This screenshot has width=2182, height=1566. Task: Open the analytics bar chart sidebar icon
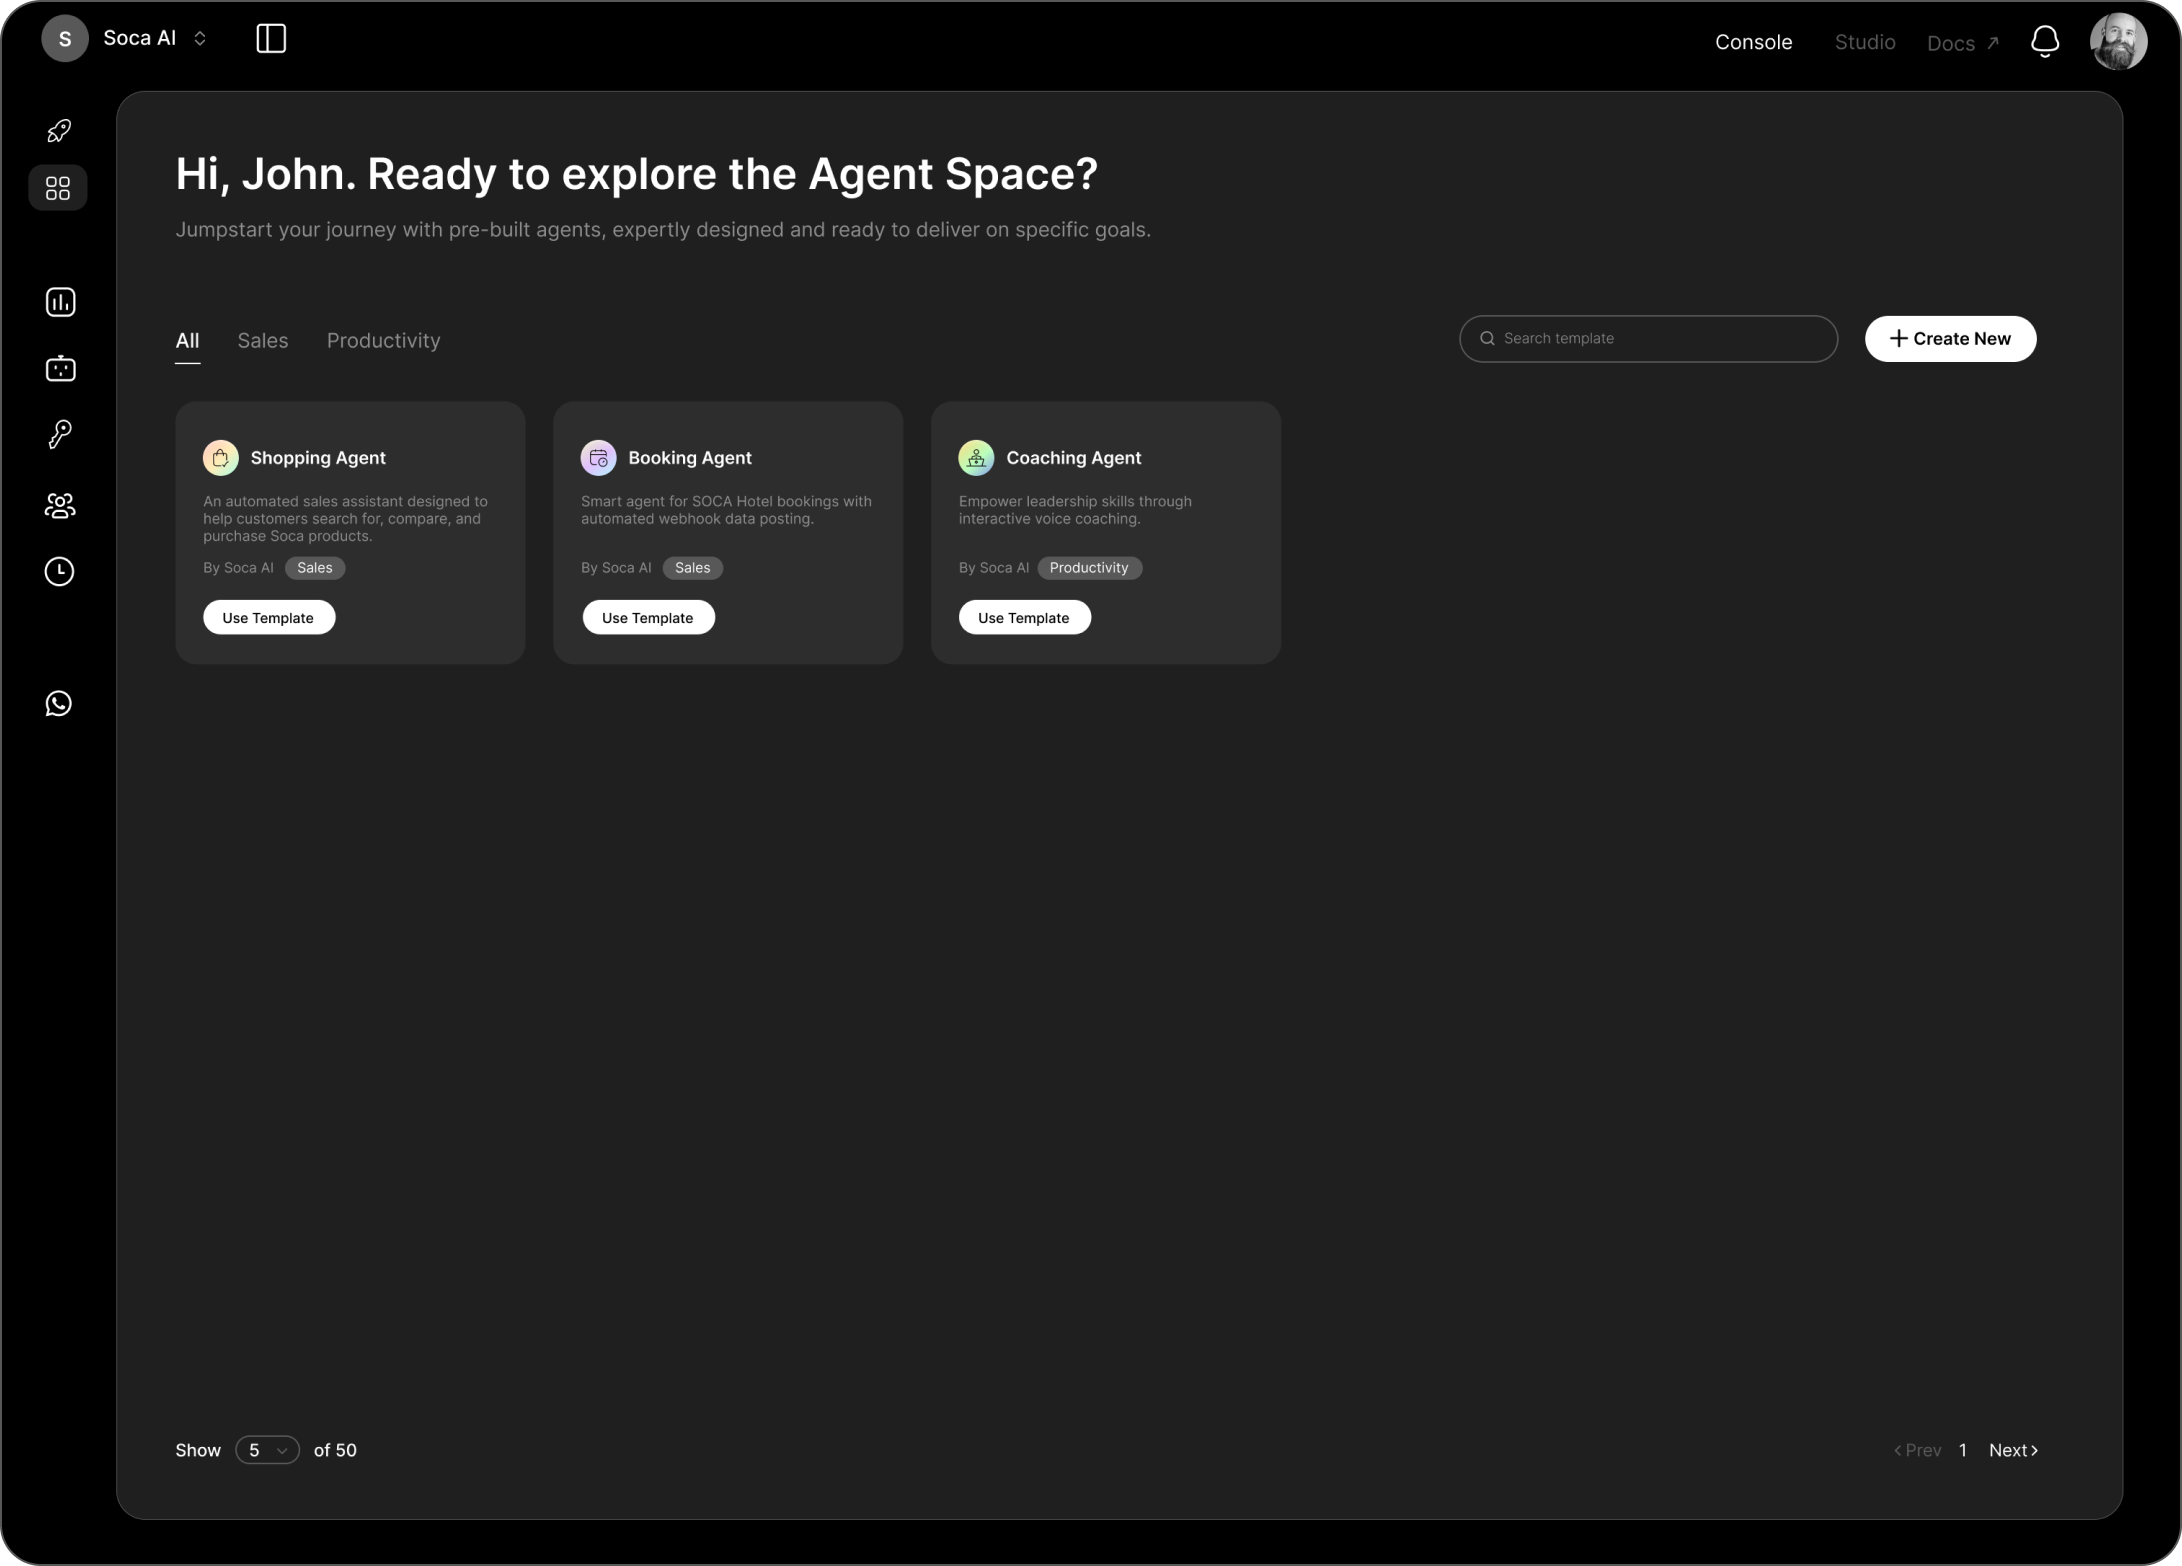pyautogui.click(x=60, y=302)
